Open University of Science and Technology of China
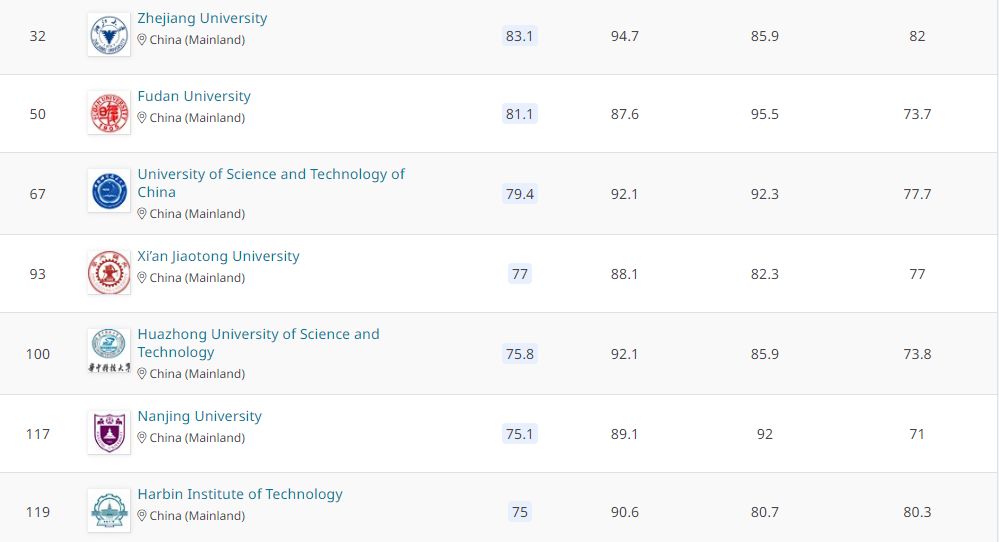This screenshot has width=999, height=542. [x=270, y=175]
